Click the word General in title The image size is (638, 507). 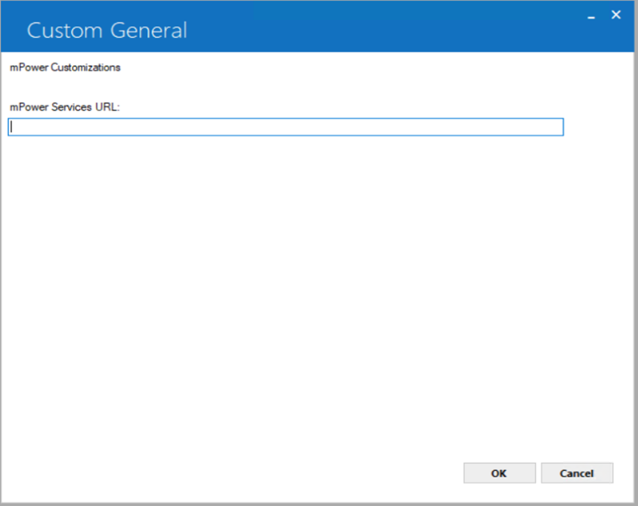(149, 31)
